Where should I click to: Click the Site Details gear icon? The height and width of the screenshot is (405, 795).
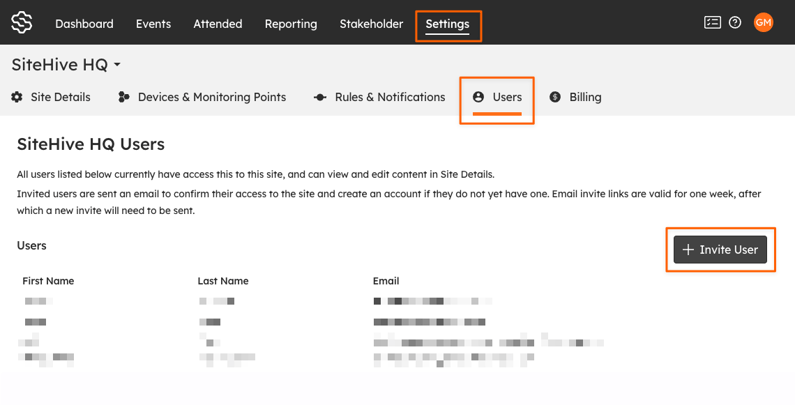pyautogui.click(x=17, y=97)
